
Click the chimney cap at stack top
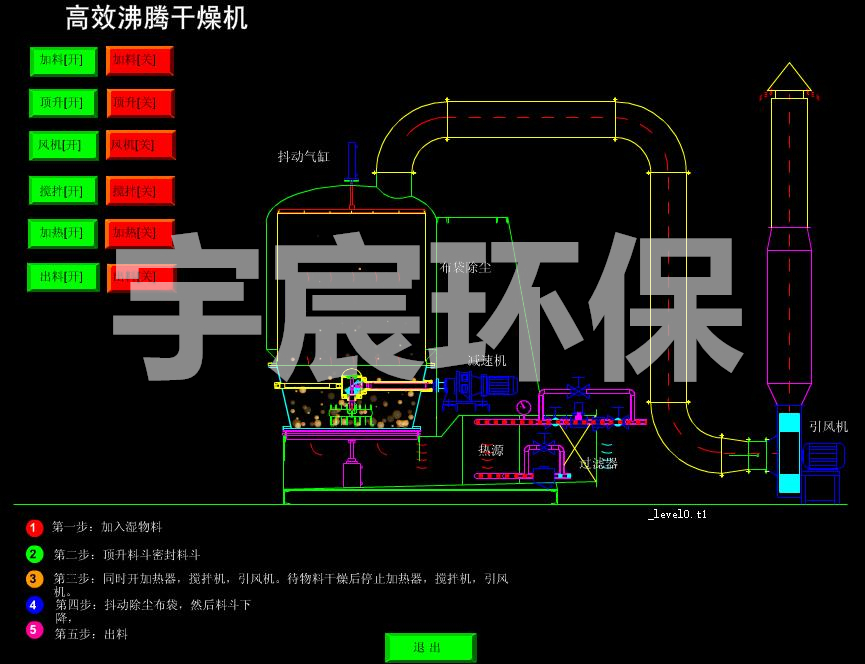point(789,79)
